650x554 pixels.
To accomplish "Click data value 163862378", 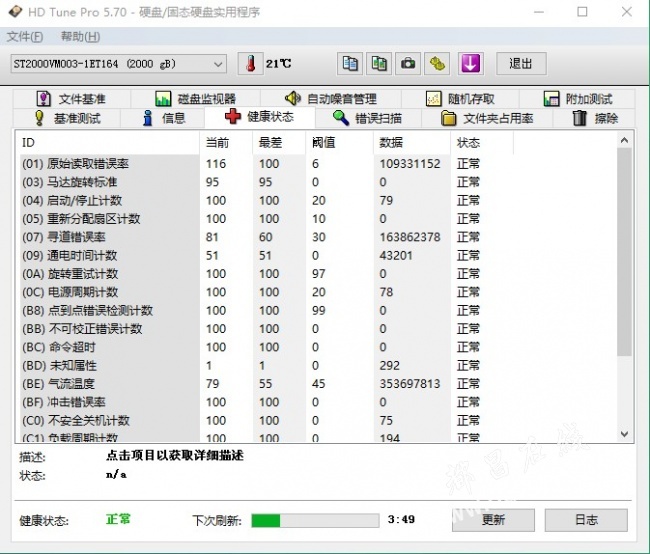I will 410,237.
